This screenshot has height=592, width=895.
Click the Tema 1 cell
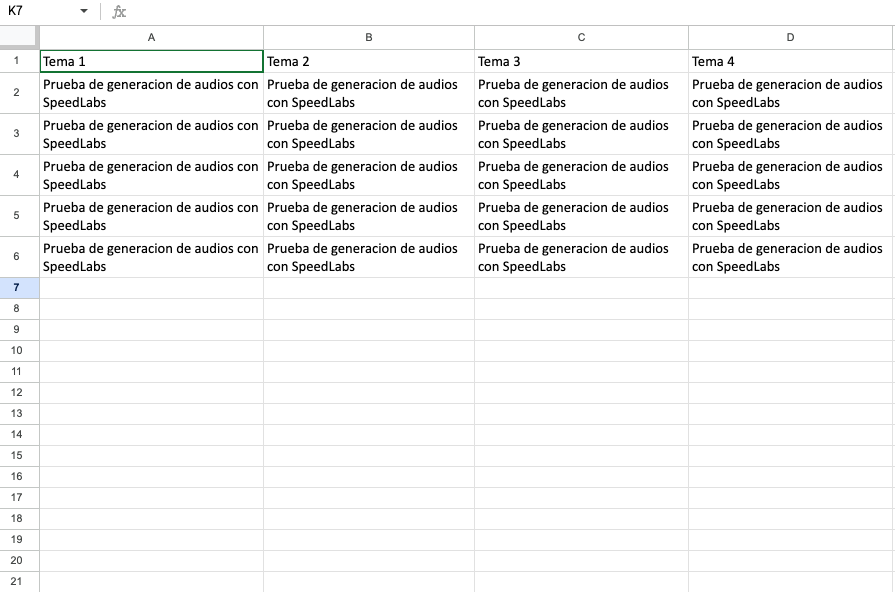(151, 61)
